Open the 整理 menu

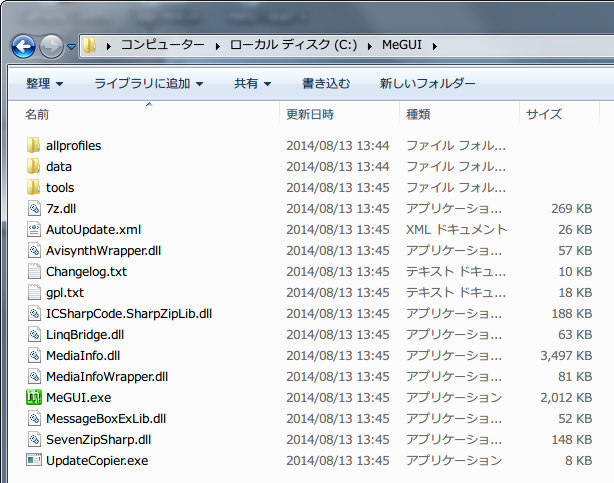pos(44,83)
